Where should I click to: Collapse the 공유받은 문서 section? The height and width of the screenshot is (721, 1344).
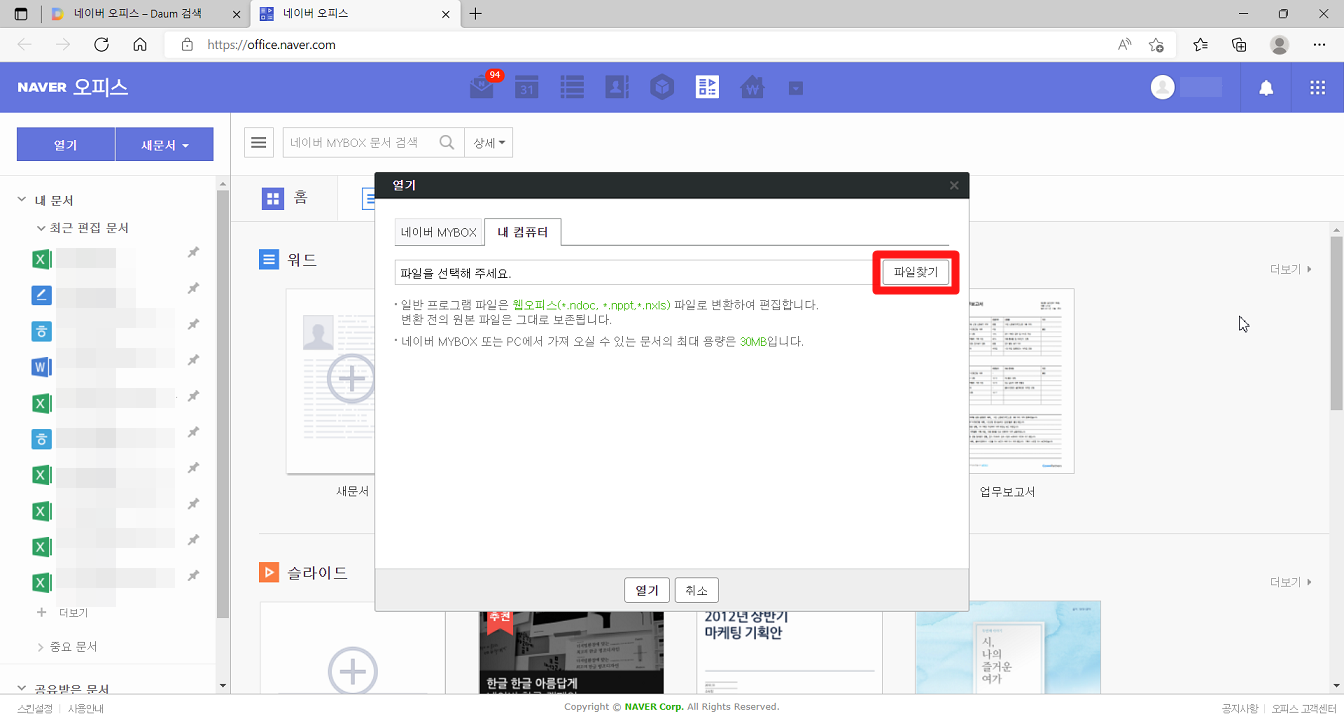point(22,689)
